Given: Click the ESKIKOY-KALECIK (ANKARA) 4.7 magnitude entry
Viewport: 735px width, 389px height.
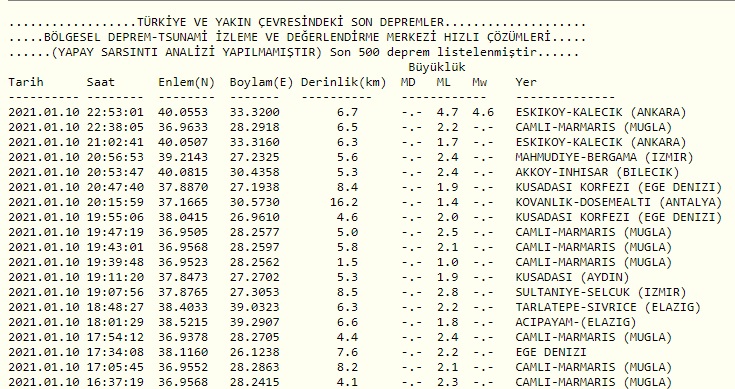Looking at the screenshot, I should tap(347, 112).
